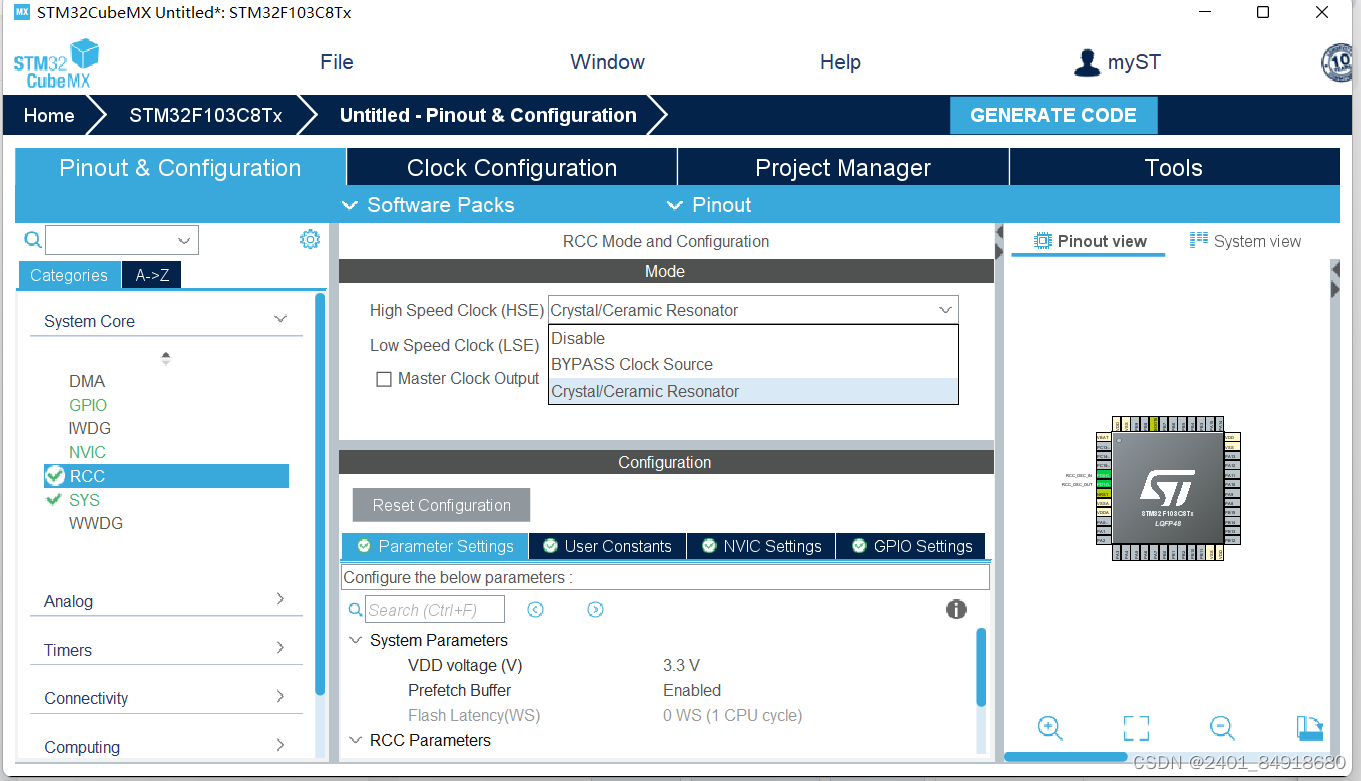
Task: Go to the Home breadcrumb
Action: click(x=49, y=115)
